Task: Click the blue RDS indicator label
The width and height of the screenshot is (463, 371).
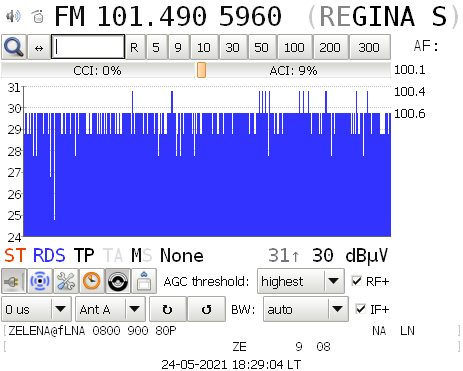Action: click(x=49, y=256)
